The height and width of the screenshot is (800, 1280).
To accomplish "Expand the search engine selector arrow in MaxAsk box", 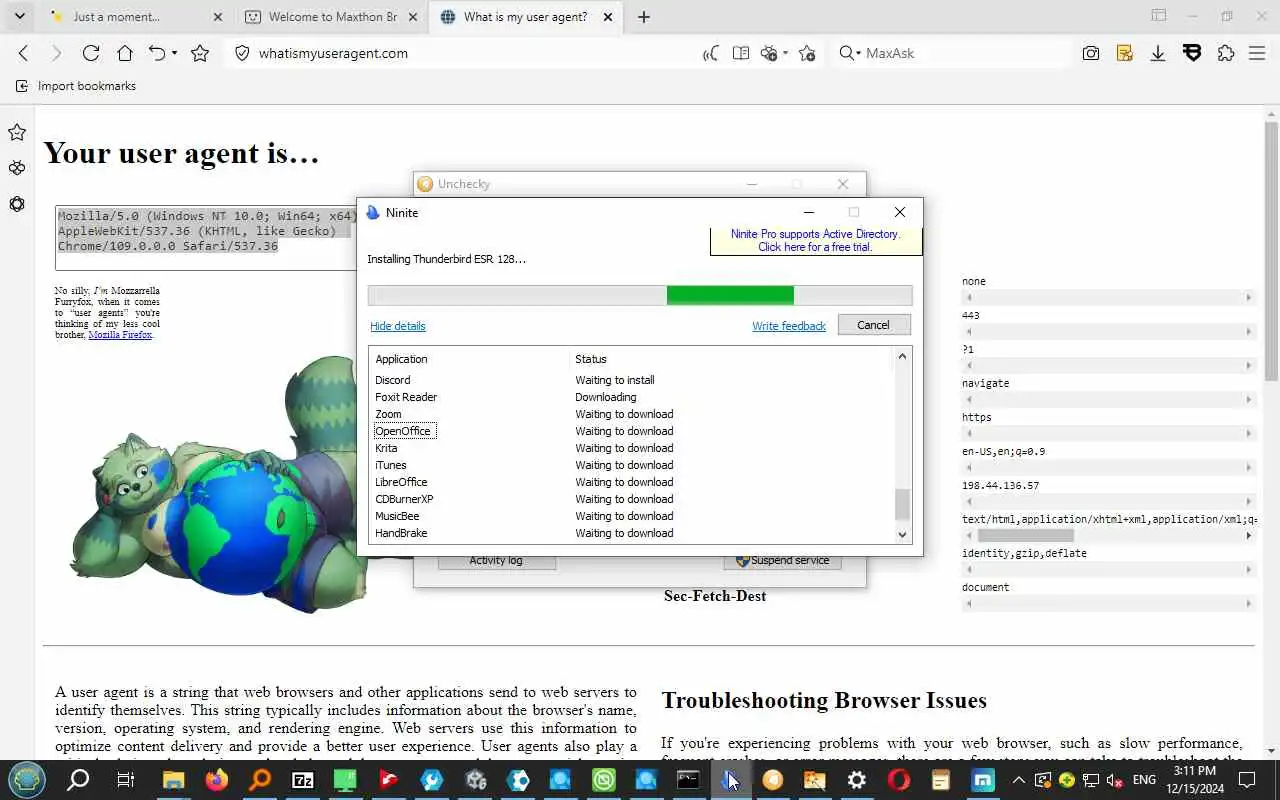I will 859,53.
